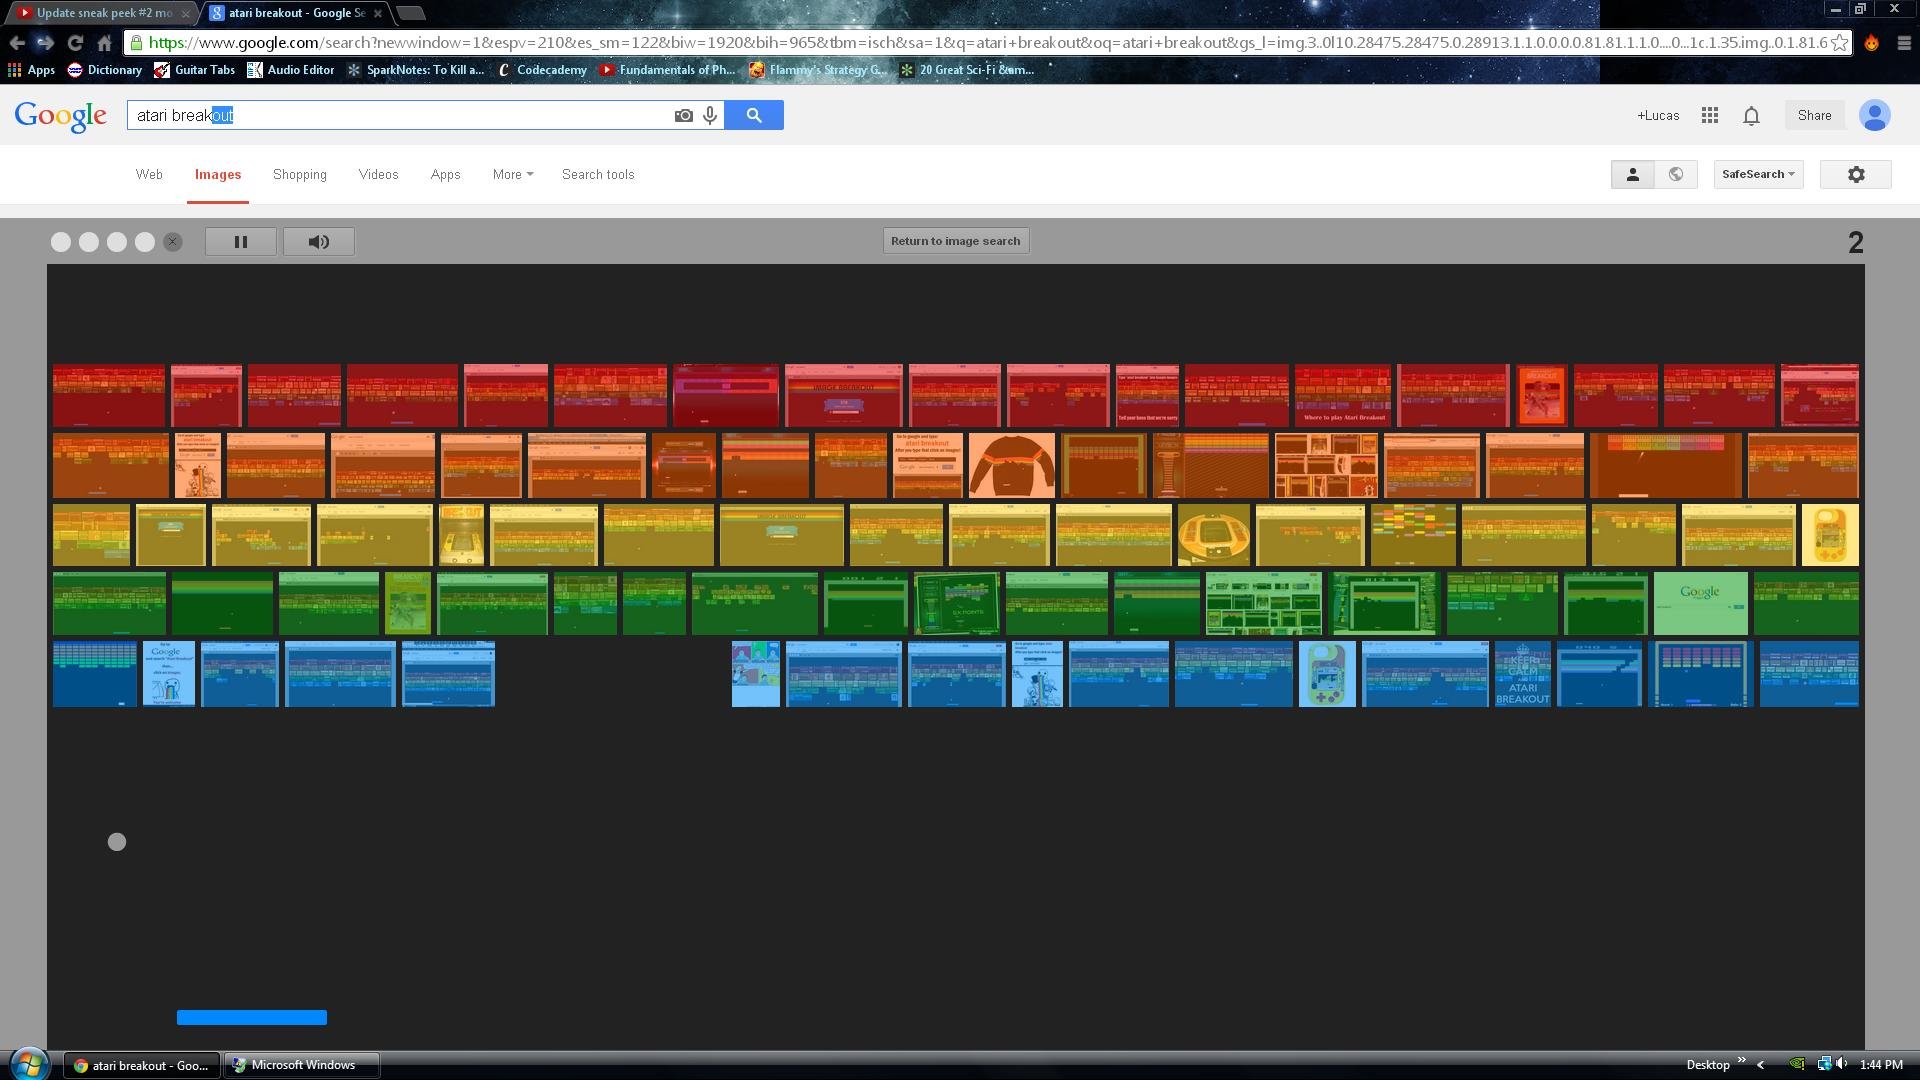This screenshot has height=1080, width=1920.
Task: Open the volume tray icon
Action: [x=1842, y=1064]
